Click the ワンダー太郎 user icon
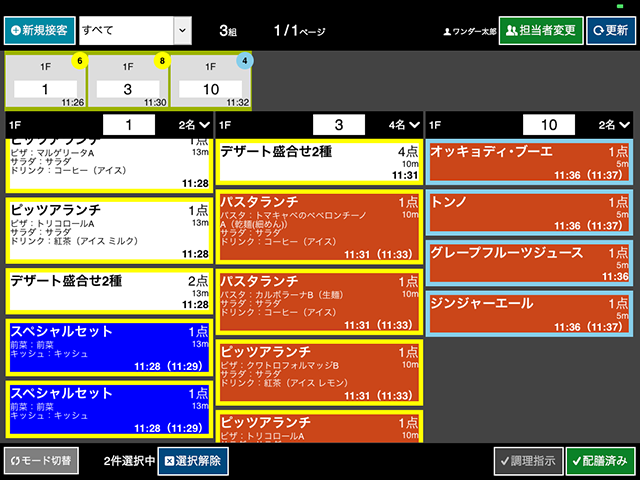Viewport: 640px width, 480px height. 447,31
